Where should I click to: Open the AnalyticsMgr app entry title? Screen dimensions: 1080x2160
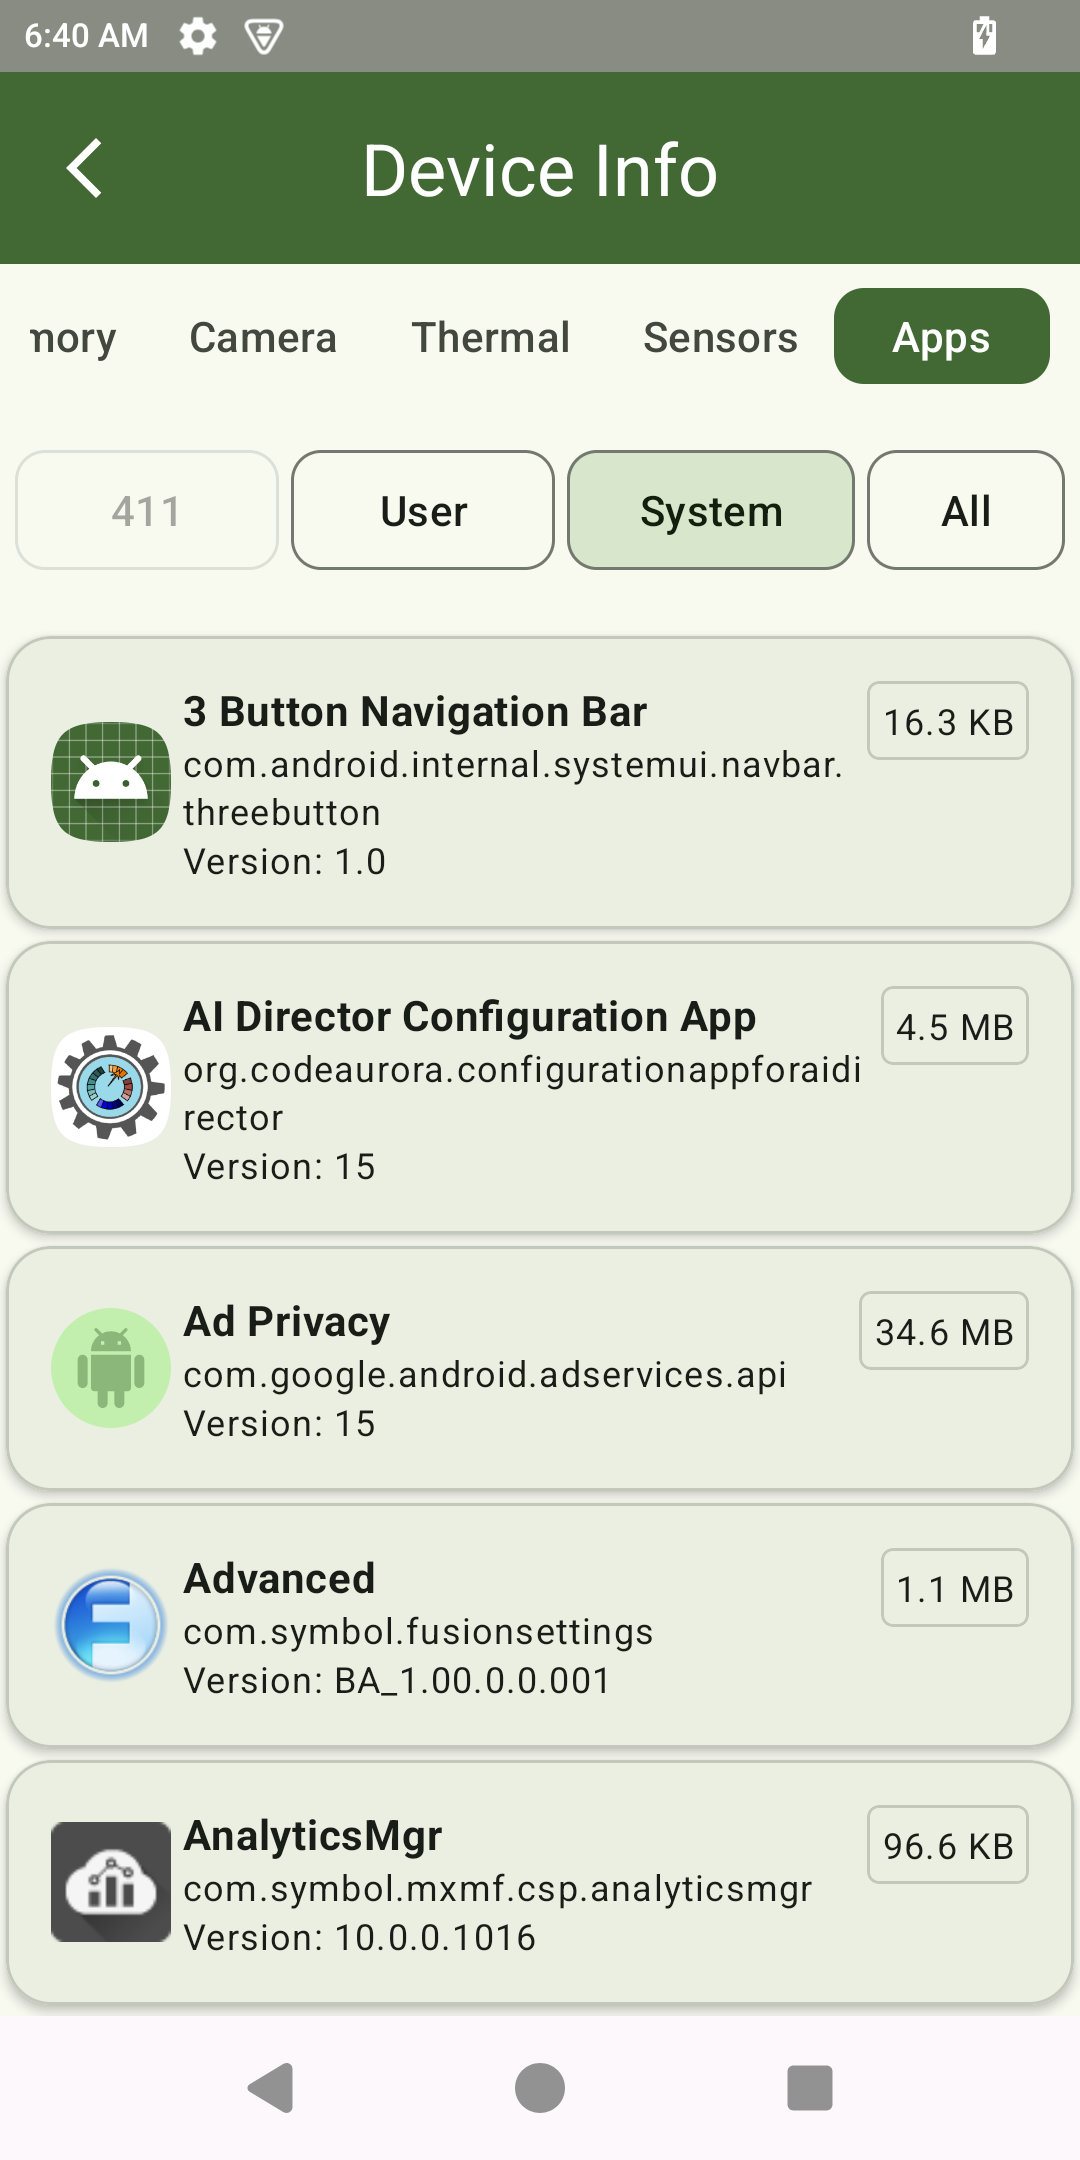coord(313,1836)
